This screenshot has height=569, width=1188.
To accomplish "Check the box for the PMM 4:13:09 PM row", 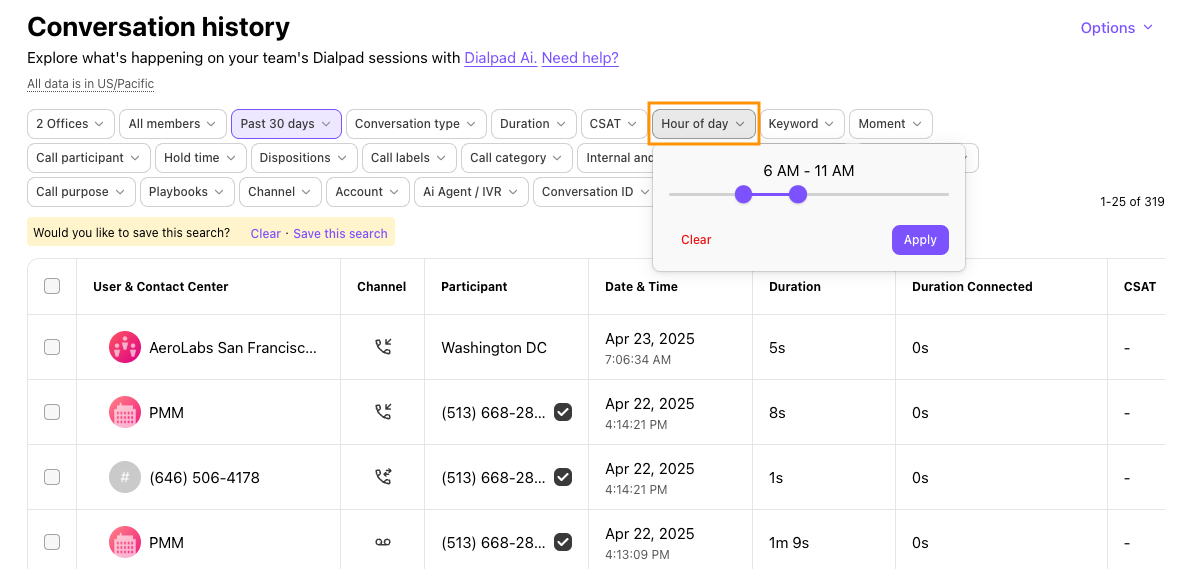I will [52, 542].
